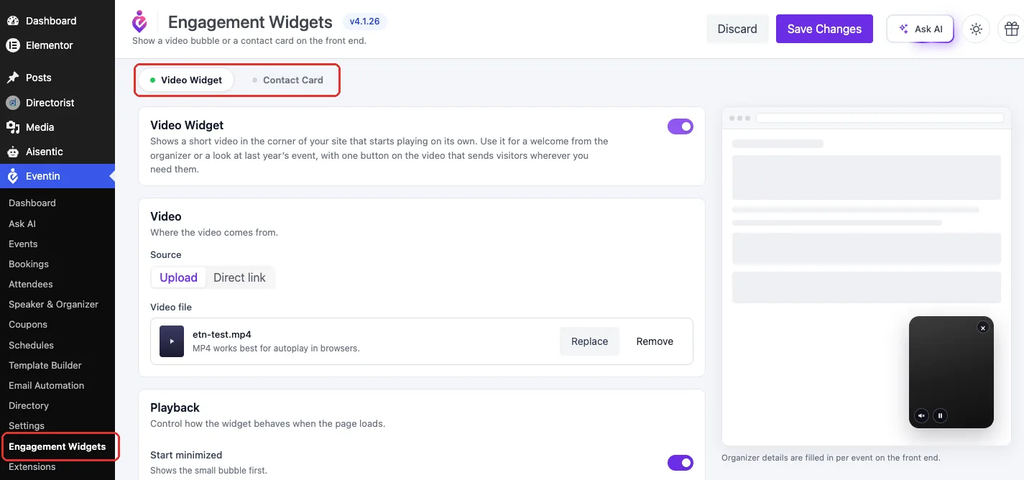Click the etn-test.mp4 file name
This screenshot has width=1024, height=480.
[x=222, y=334]
